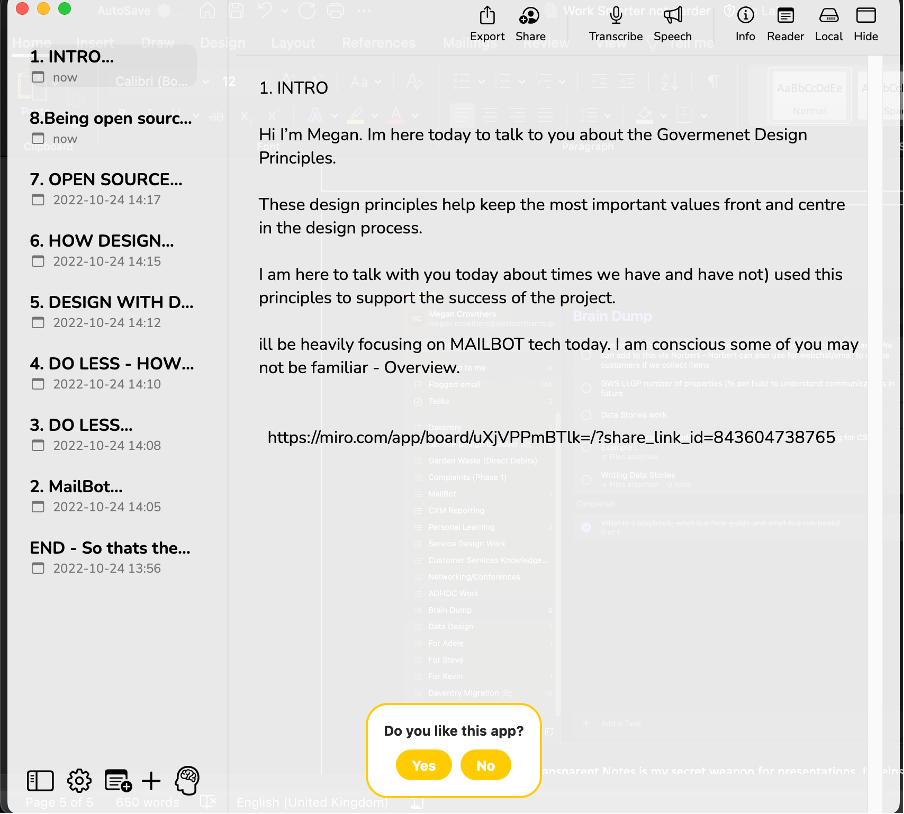
Task: Click Word's Redo circular arrow icon
Action: 307,11
